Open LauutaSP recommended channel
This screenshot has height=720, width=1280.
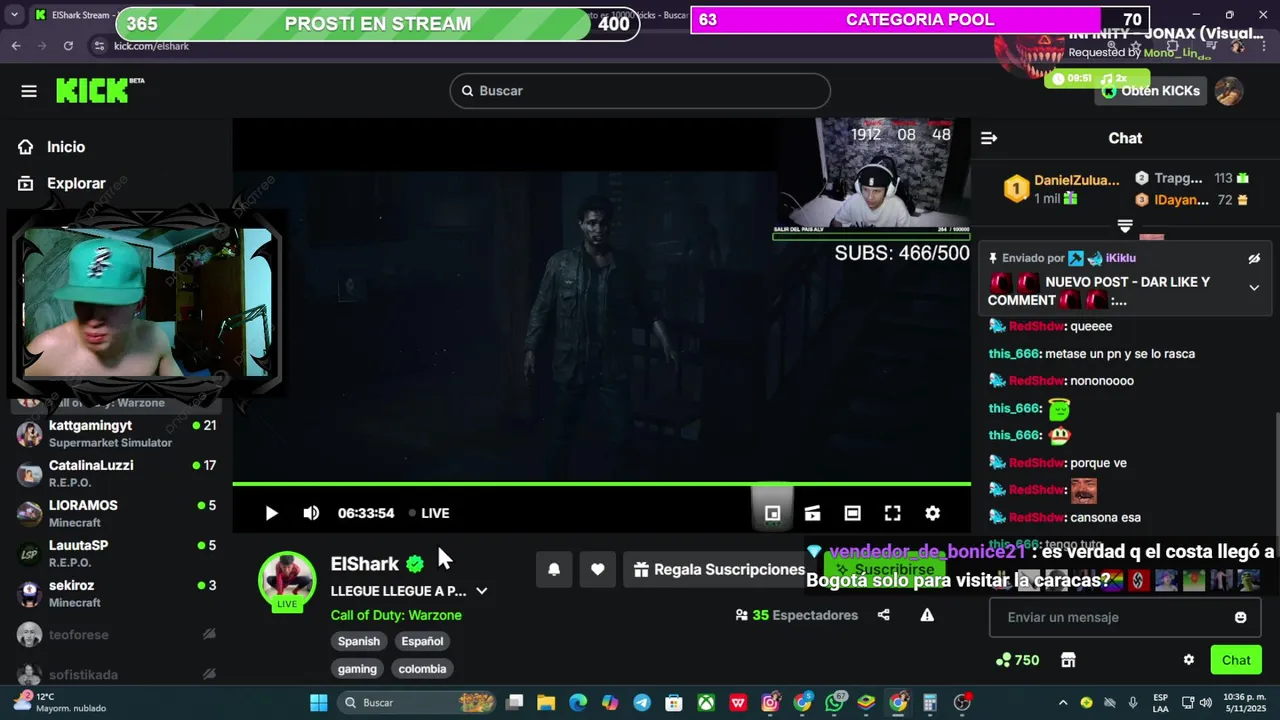(117, 553)
